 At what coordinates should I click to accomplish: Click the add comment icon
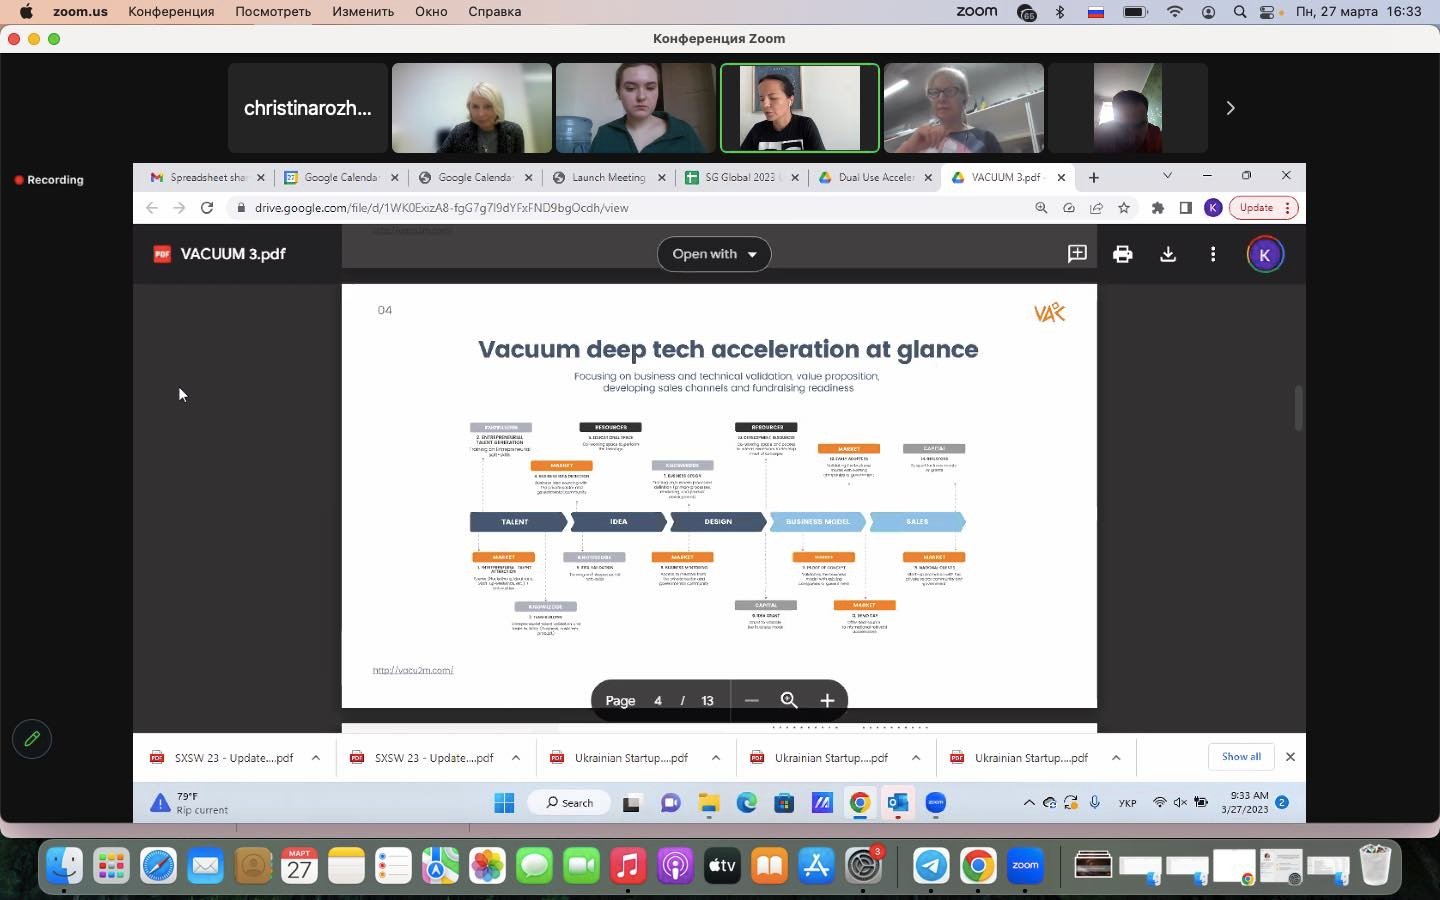1077,254
